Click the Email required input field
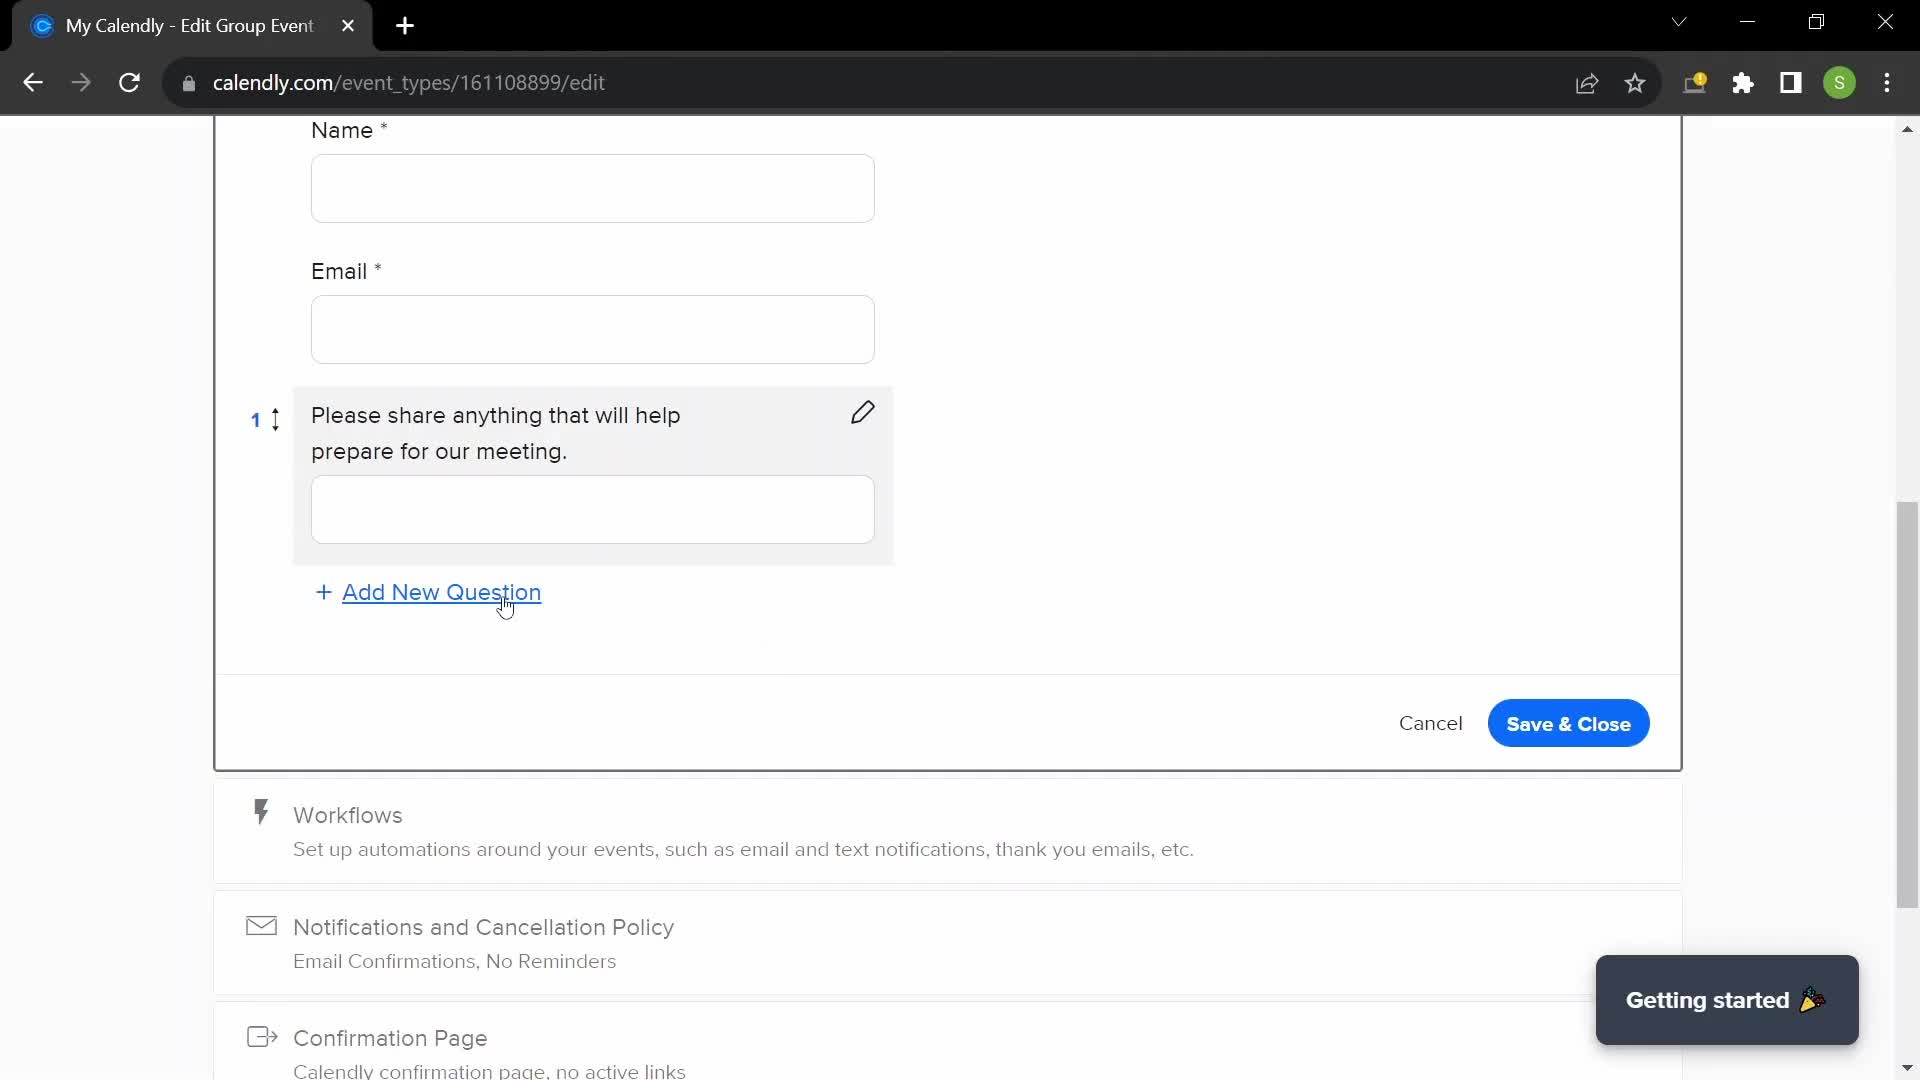The width and height of the screenshot is (1920, 1080). coord(592,328)
